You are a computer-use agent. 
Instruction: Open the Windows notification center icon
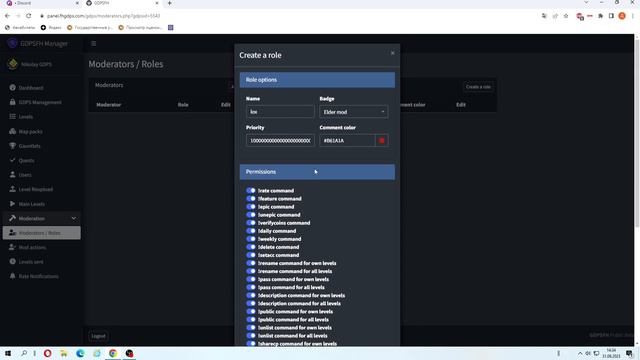629,353
